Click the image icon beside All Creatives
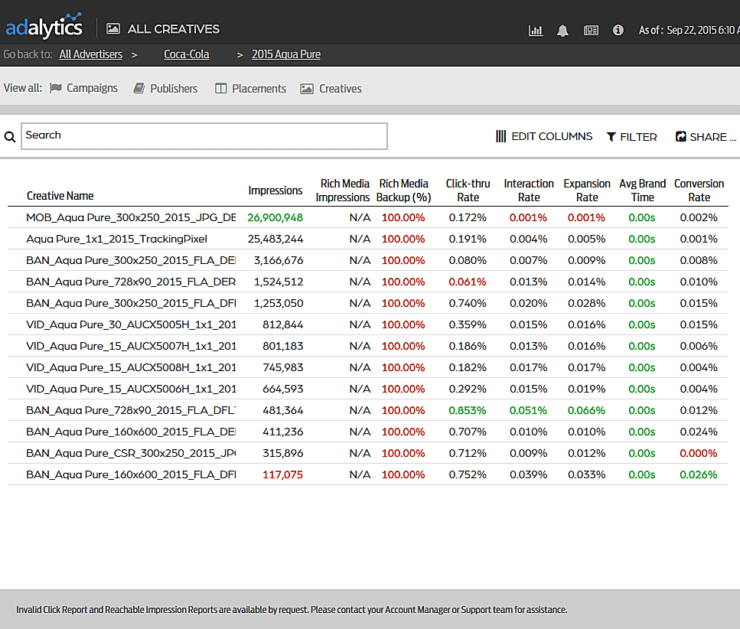Image resolution: width=740 pixels, height=629 pixels. (113, 29)
